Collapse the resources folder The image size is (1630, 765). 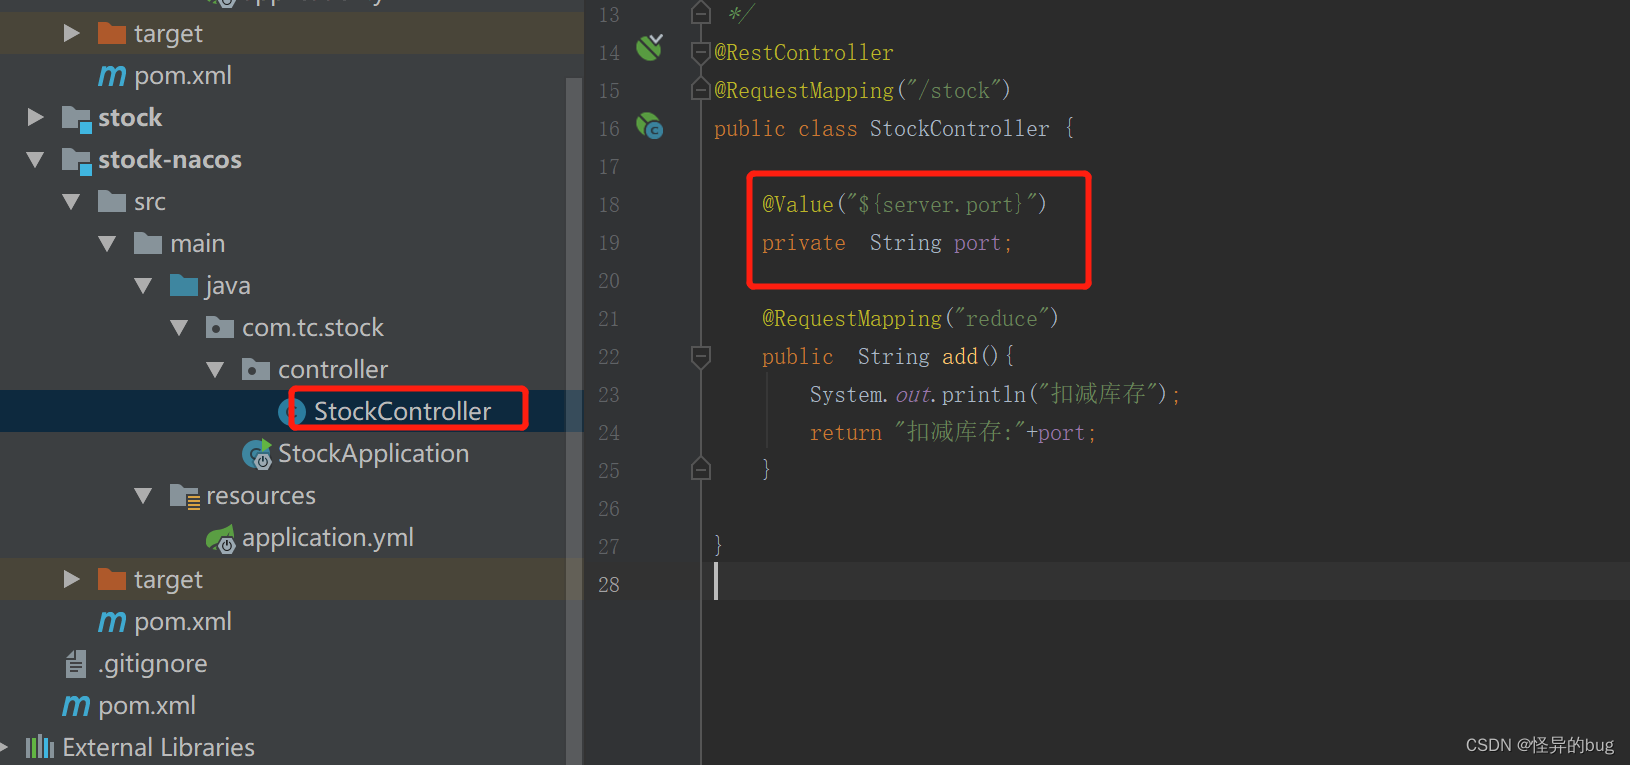click(x=143, y=496)
